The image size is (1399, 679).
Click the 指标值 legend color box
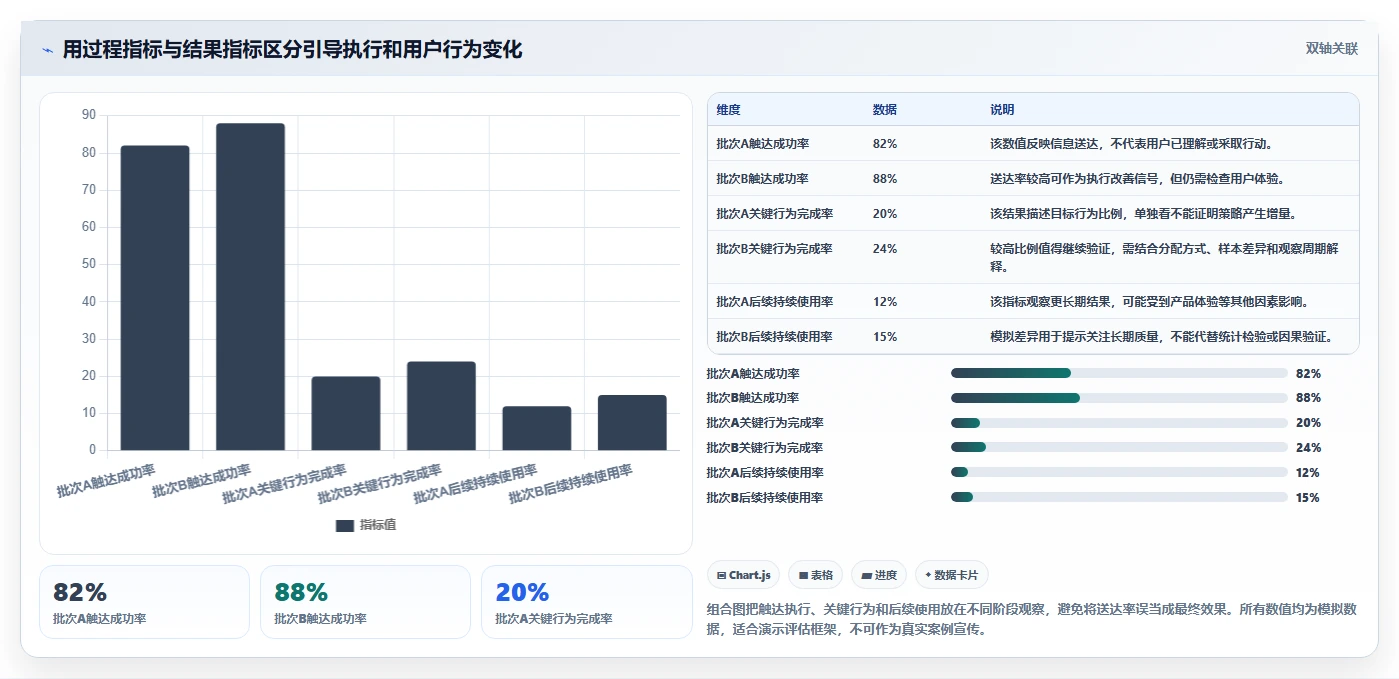tap(345, 525)
